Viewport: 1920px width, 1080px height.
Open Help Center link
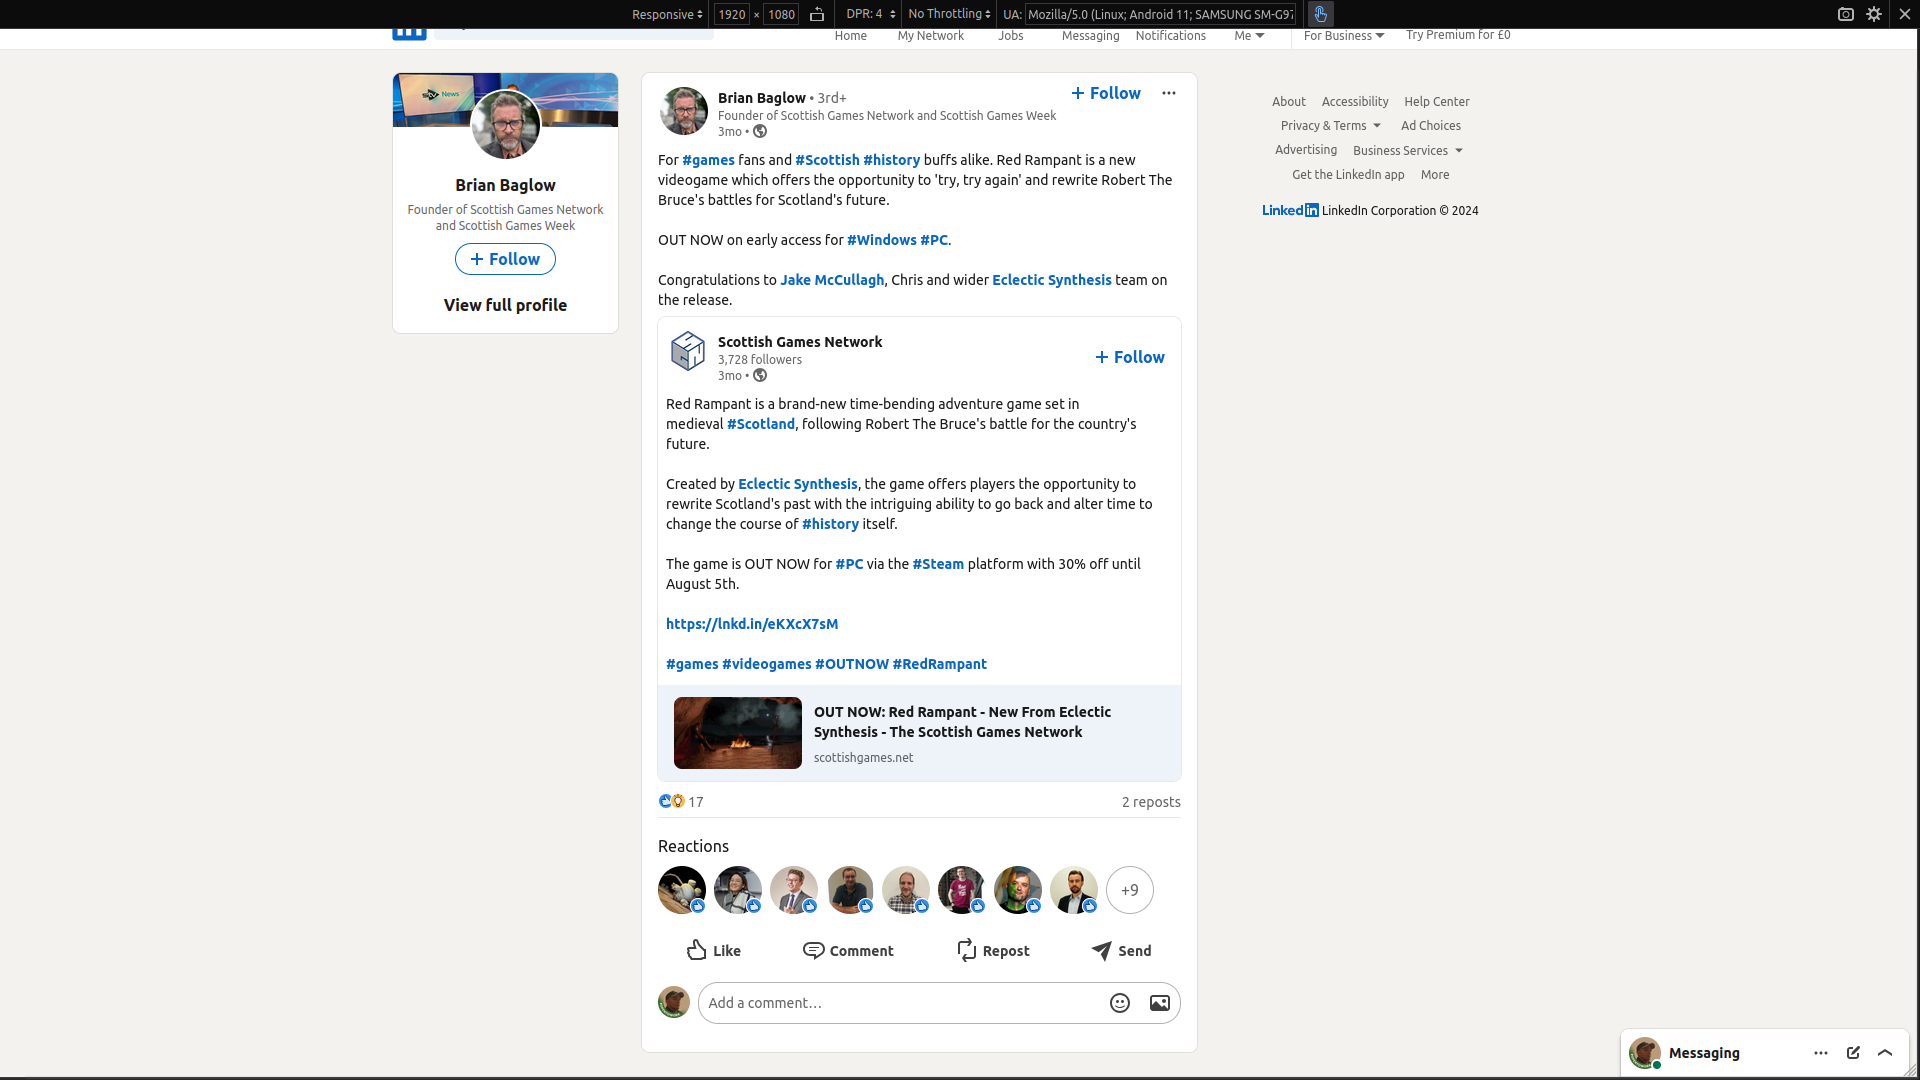1437,102
